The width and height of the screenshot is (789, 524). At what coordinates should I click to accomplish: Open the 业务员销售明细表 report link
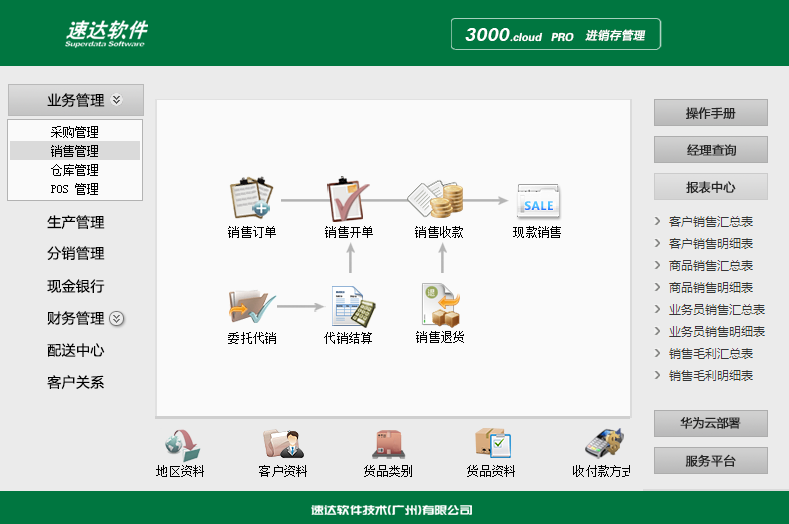(717, 331)
